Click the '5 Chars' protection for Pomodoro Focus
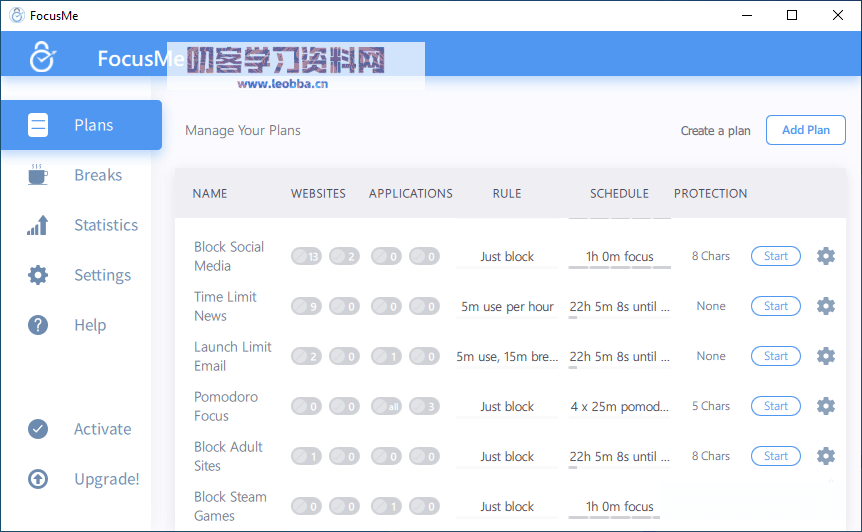This screenshot has height=532, width=862. [x=711, y=406]
